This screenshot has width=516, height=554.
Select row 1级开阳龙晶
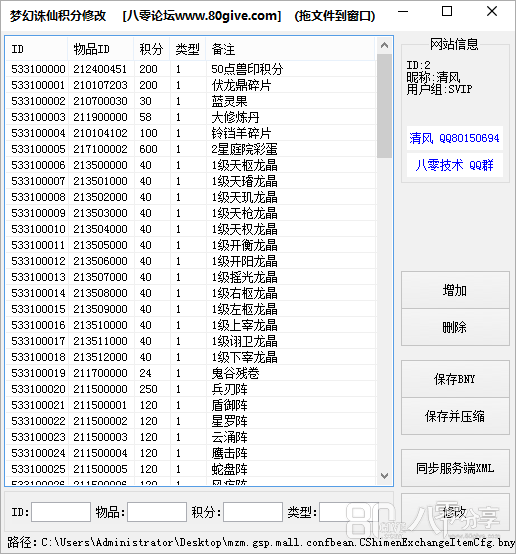point(191,261)
